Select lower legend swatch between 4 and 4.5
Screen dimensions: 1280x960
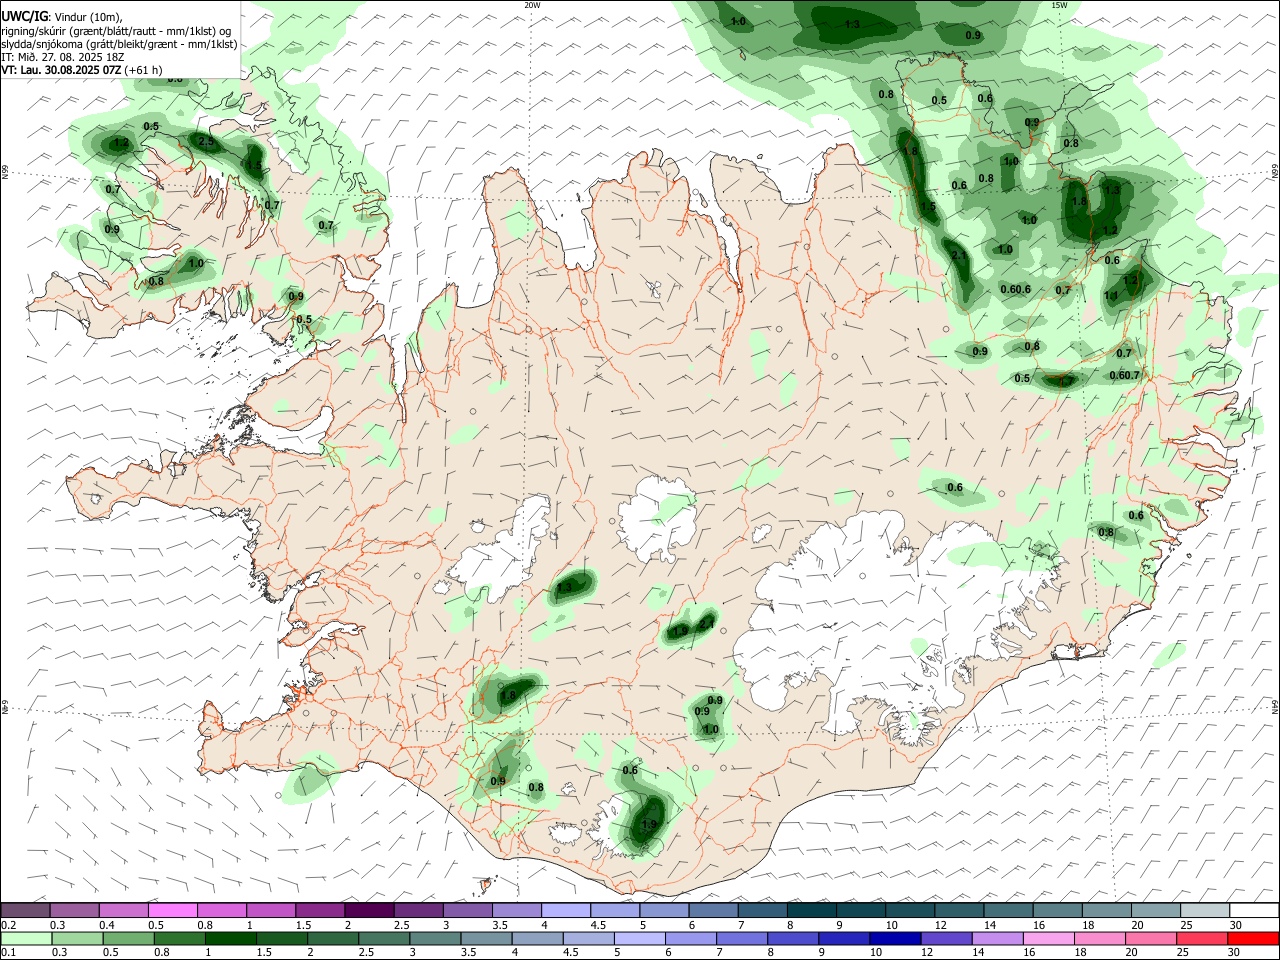[x=537, y=939]
